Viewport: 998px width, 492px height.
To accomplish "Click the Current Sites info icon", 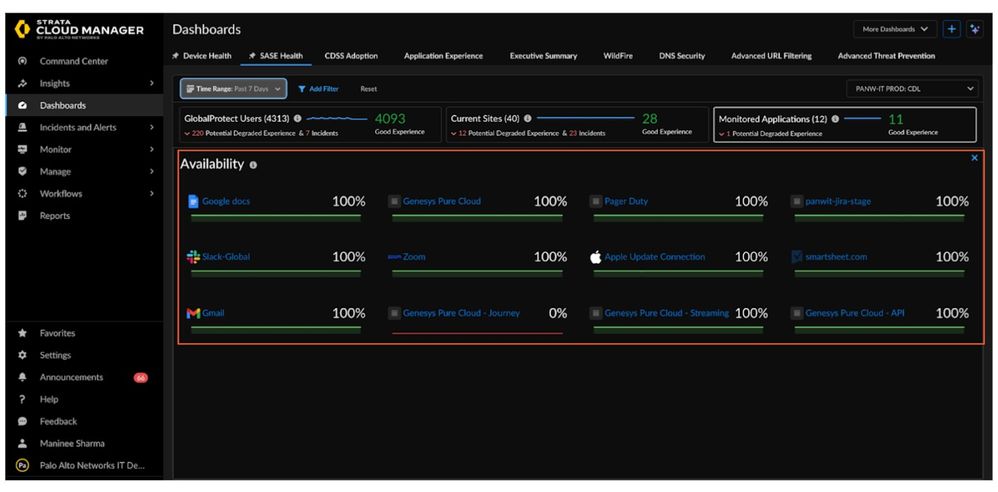I will coord(528,118).
